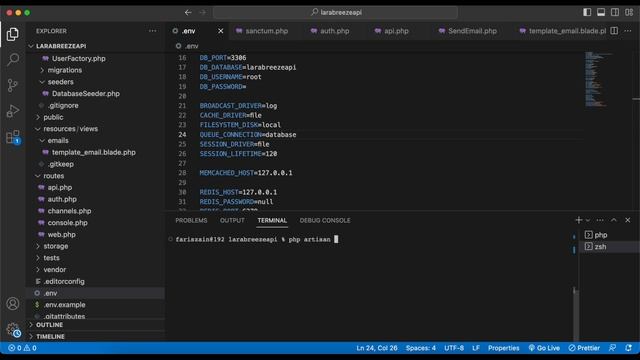This screenshot has height=360, width=640.
Task: Select the php terminal instance
Action: click(609, 235)
